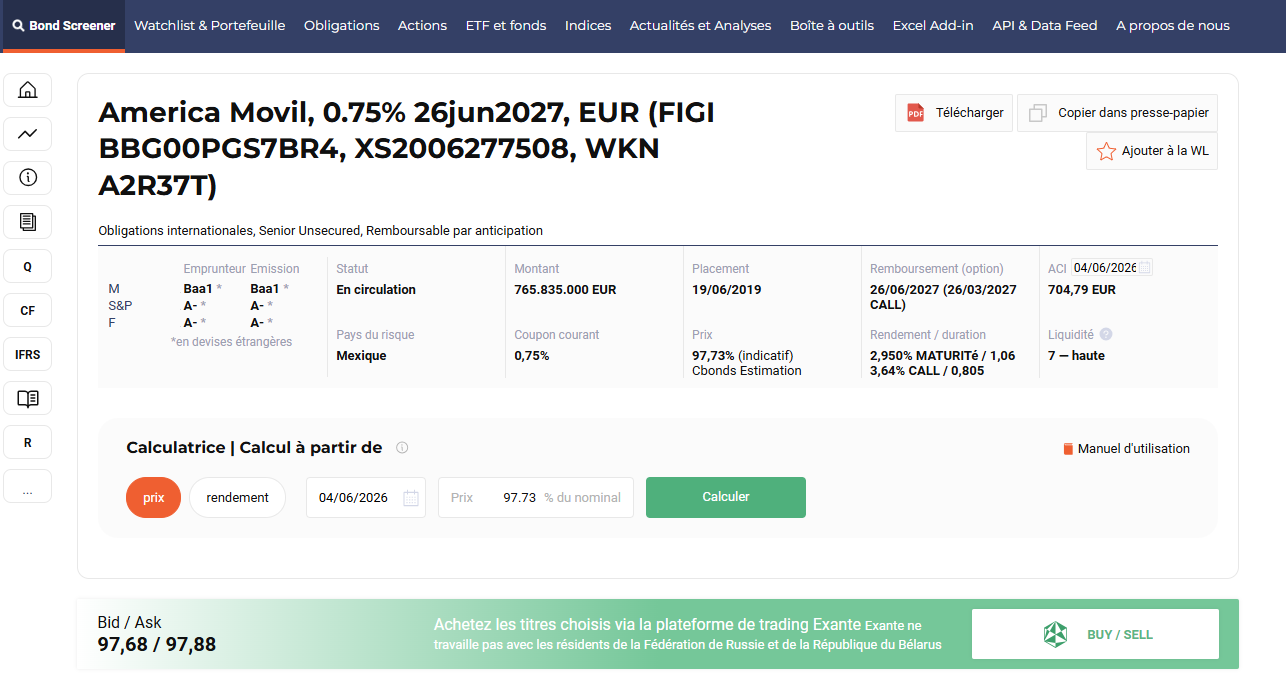
Task: Open the R sidebar button
Action: [x=28, y=442]
